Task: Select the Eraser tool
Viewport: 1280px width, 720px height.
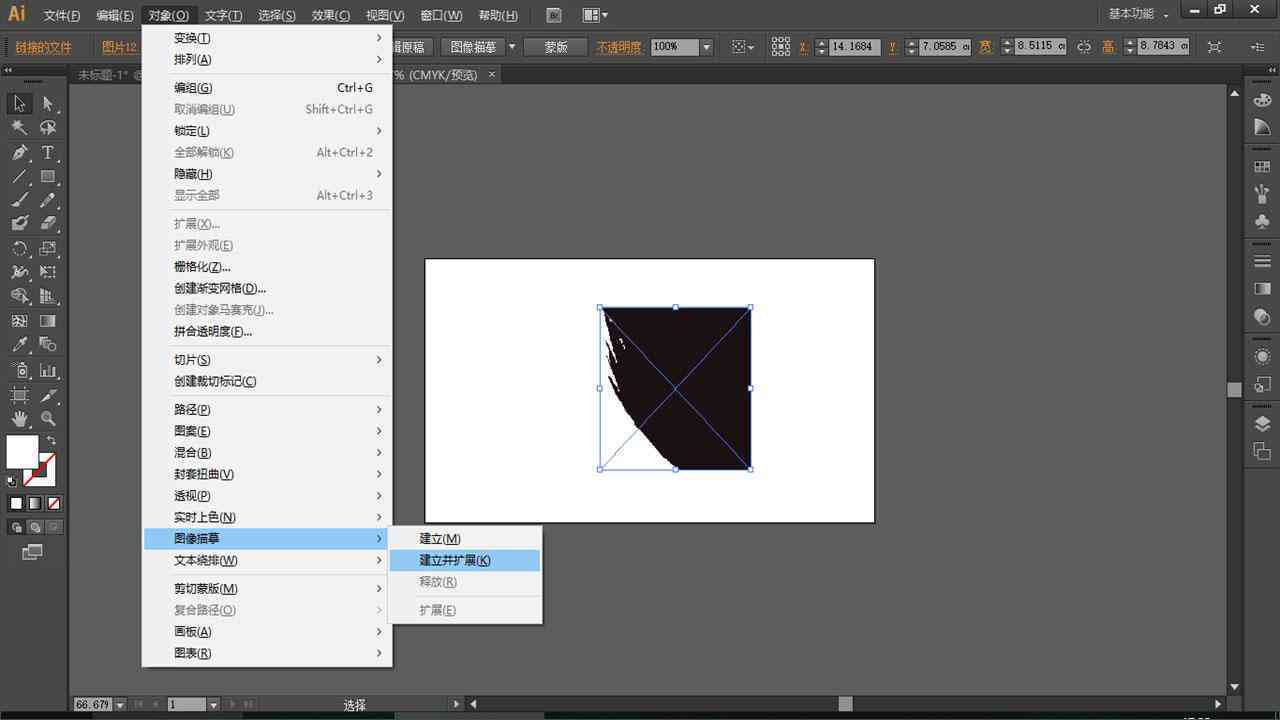Action: 47,224
